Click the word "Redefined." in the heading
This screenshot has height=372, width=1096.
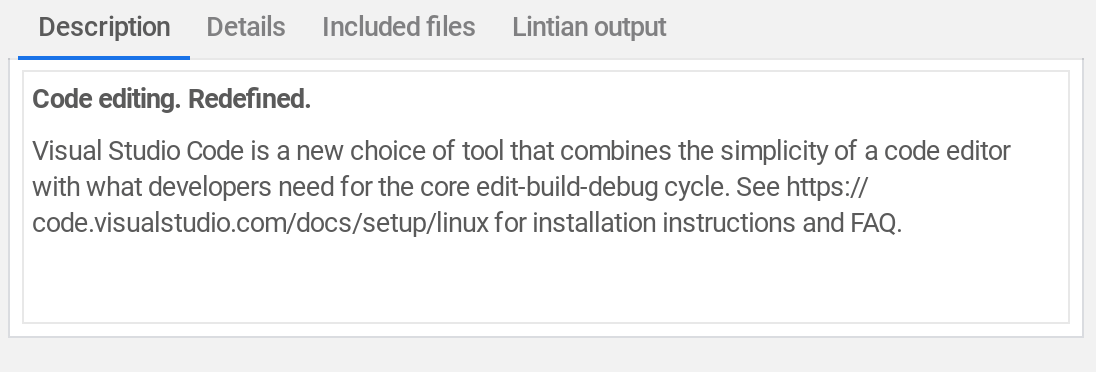[x=250, y=99]
